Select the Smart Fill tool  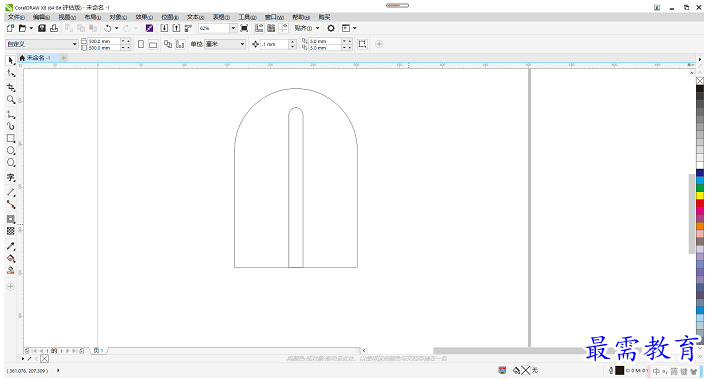point(11,270)
